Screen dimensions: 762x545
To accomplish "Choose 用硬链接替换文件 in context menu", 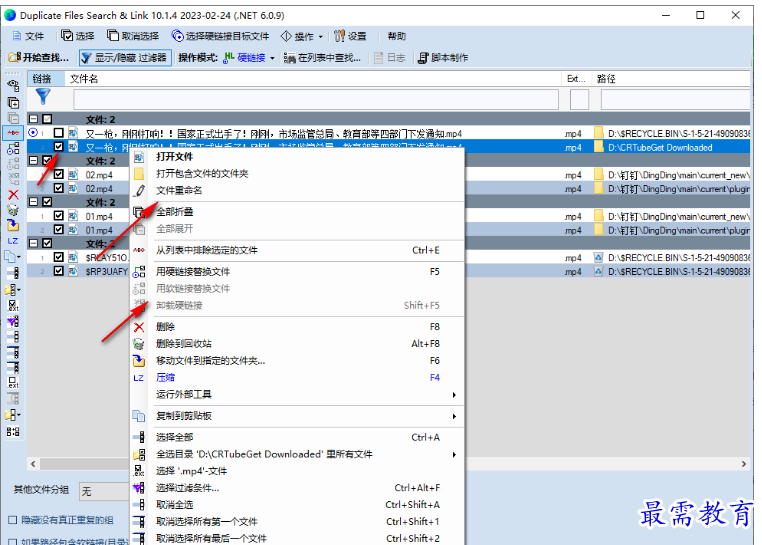I will pos(297,272).
